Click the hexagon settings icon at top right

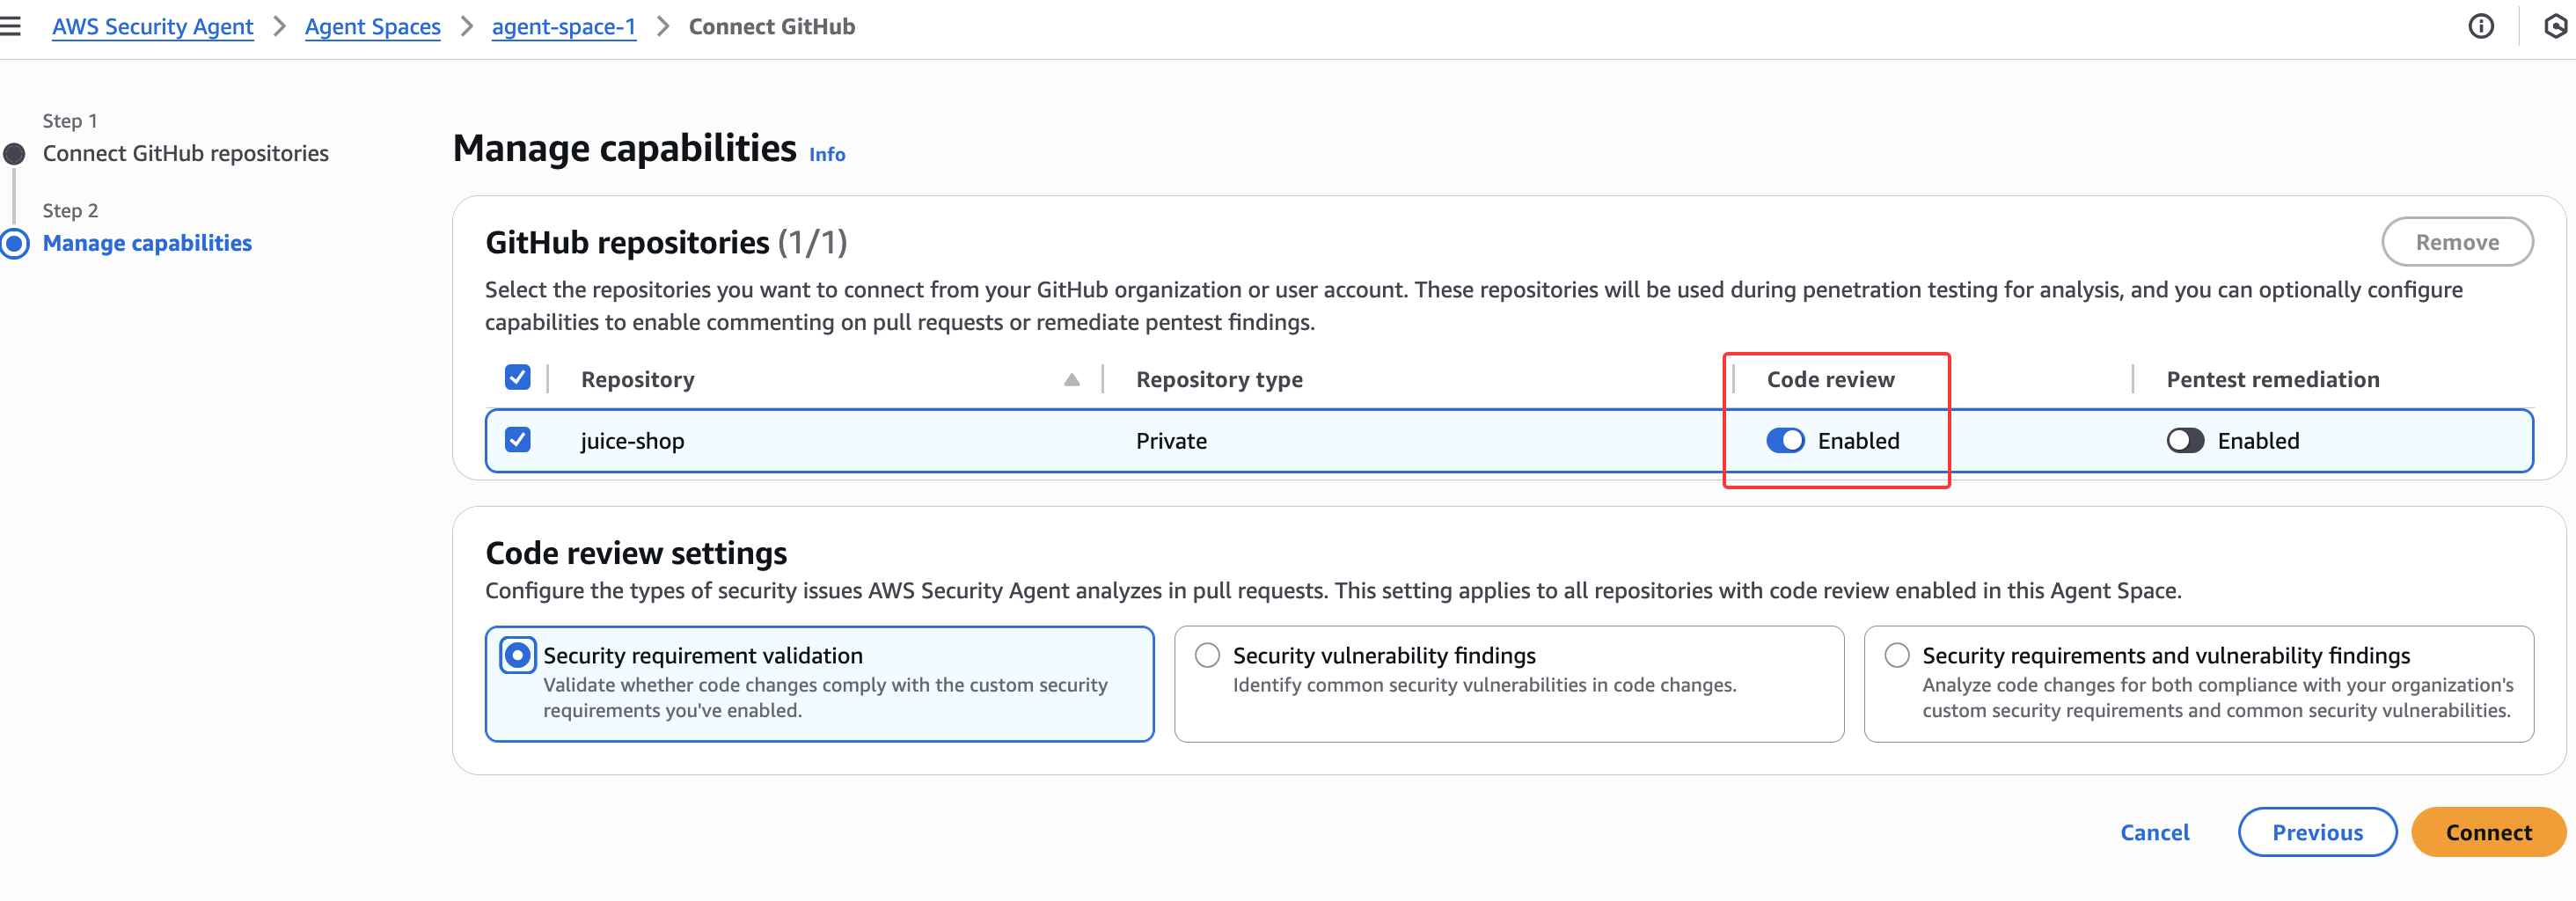[2554, 27]
